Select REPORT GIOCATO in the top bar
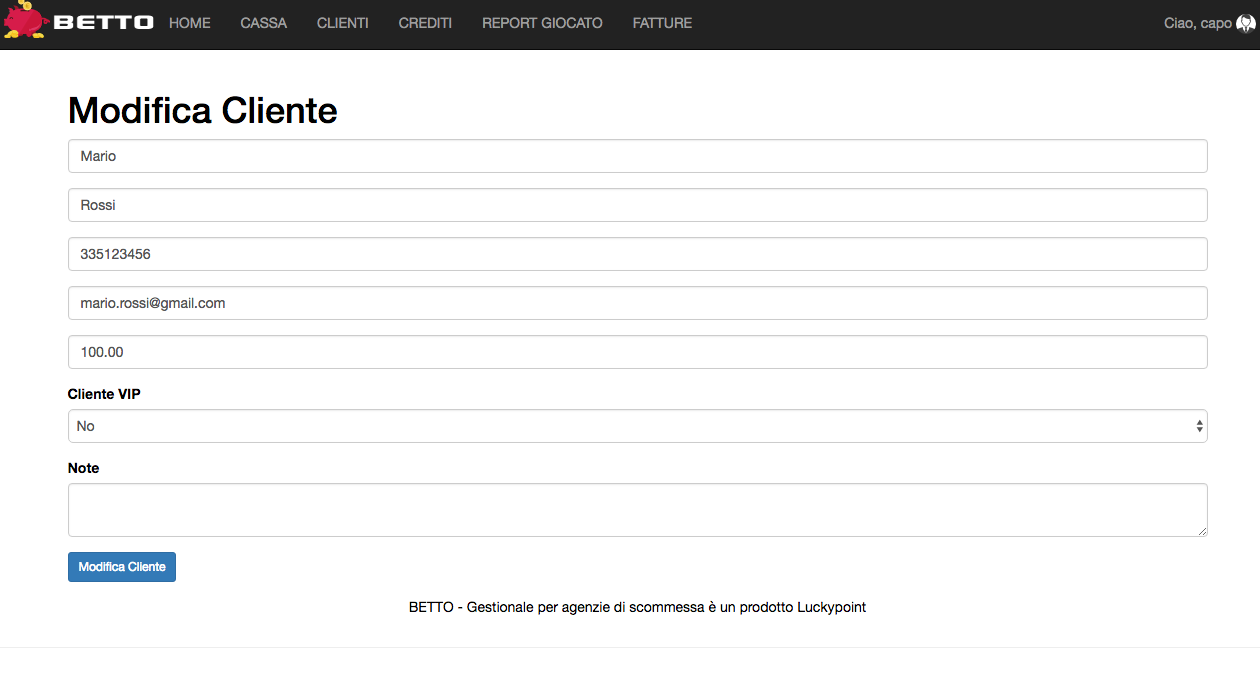Screen dimensions: 1260x677 [x=542, y=23]
